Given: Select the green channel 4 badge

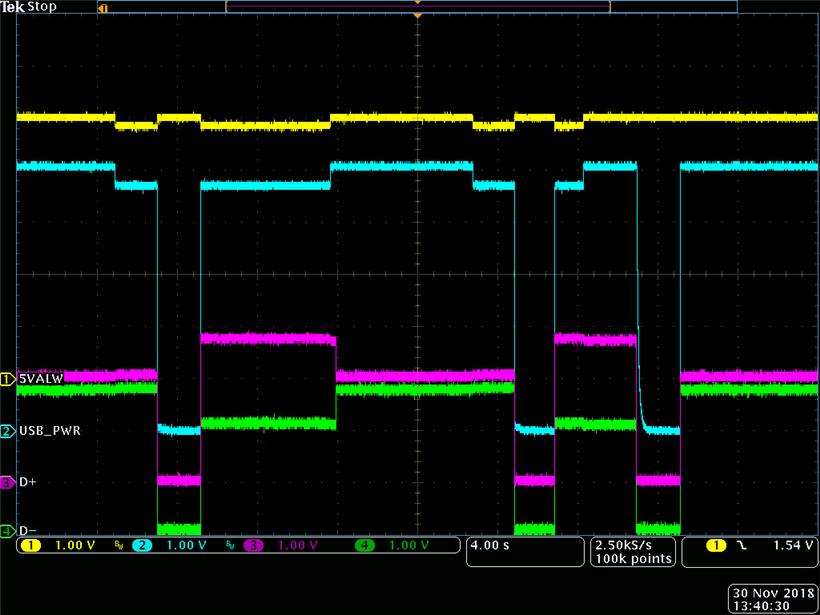Looking at the screenshot, I should pyautogui.click(x=365, y=546).
